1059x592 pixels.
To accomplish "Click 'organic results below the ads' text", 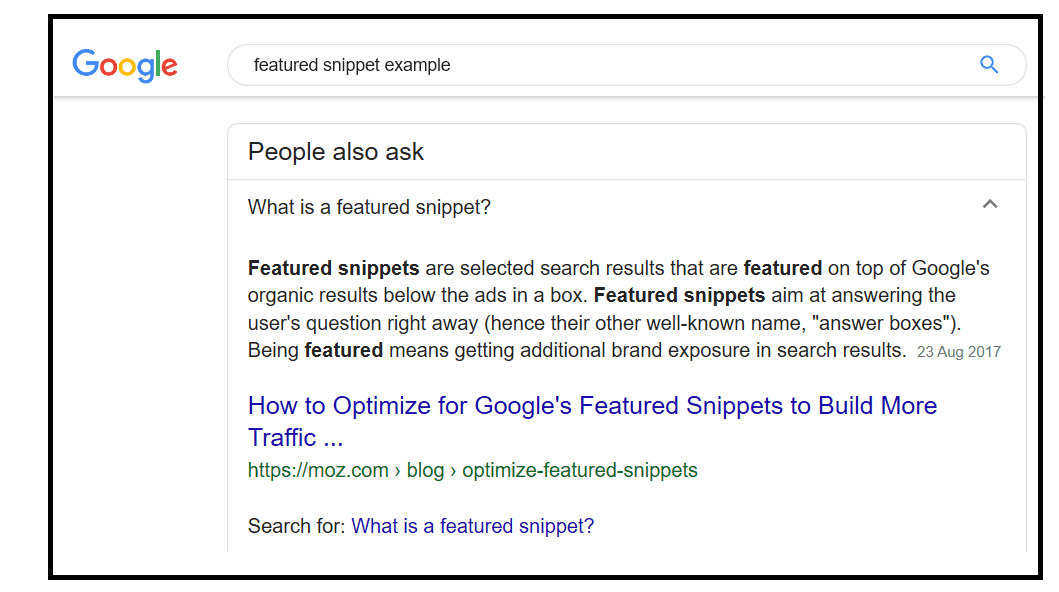I will pos(382,296).
